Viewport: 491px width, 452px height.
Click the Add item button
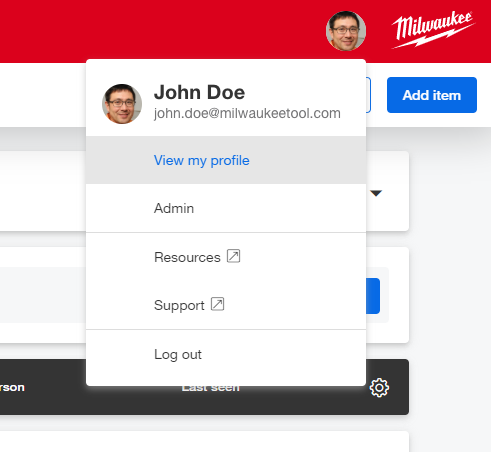[x=432, y=95]
